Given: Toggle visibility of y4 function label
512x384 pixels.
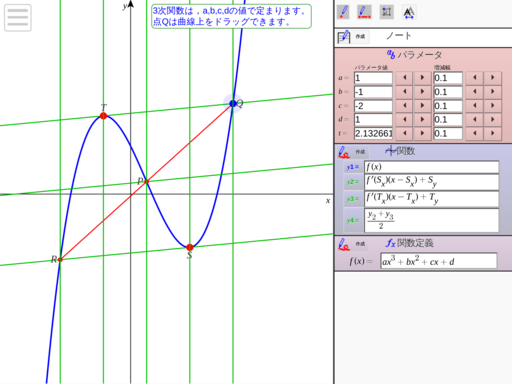Looking at the screenshot, I should pos(353,220).
